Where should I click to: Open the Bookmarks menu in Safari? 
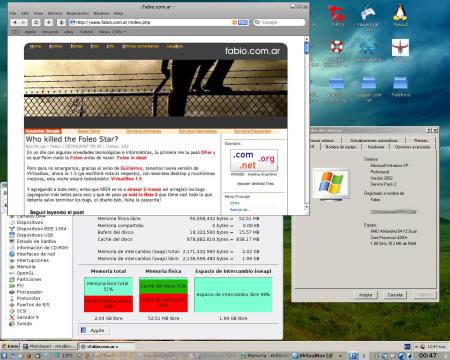click(x=78, y=13)
